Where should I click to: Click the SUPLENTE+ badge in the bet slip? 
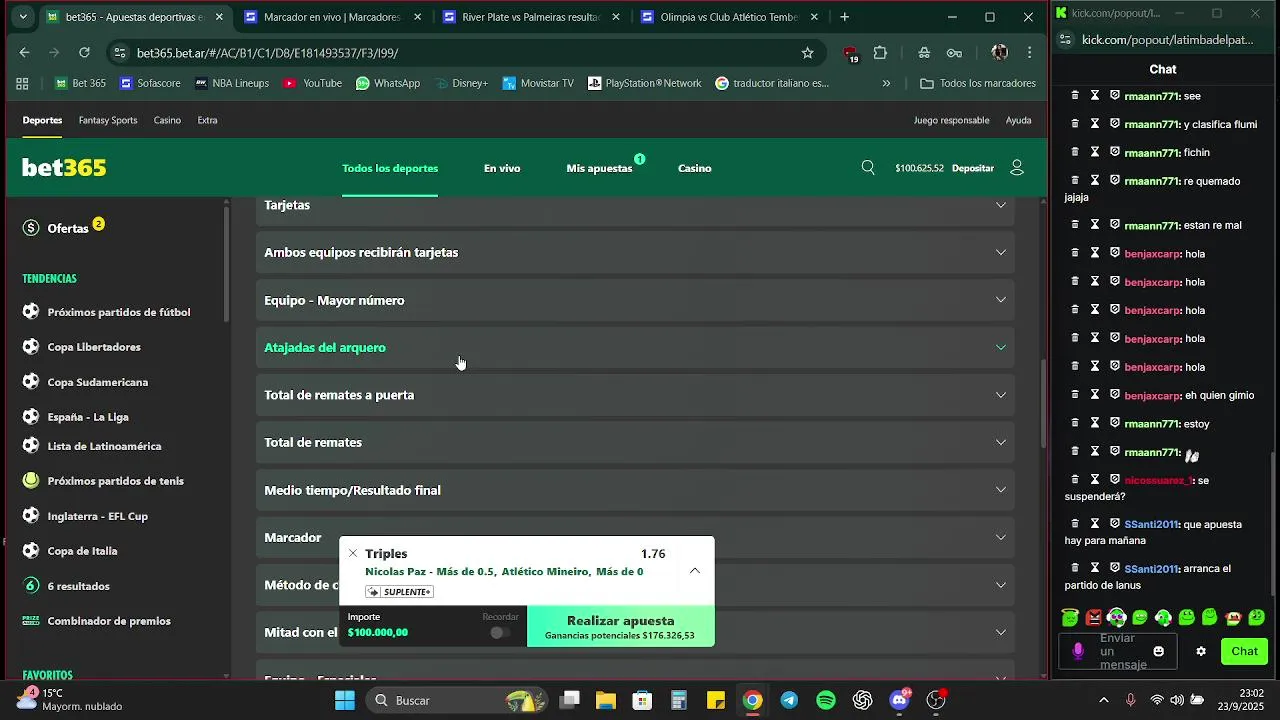(399, 592)
